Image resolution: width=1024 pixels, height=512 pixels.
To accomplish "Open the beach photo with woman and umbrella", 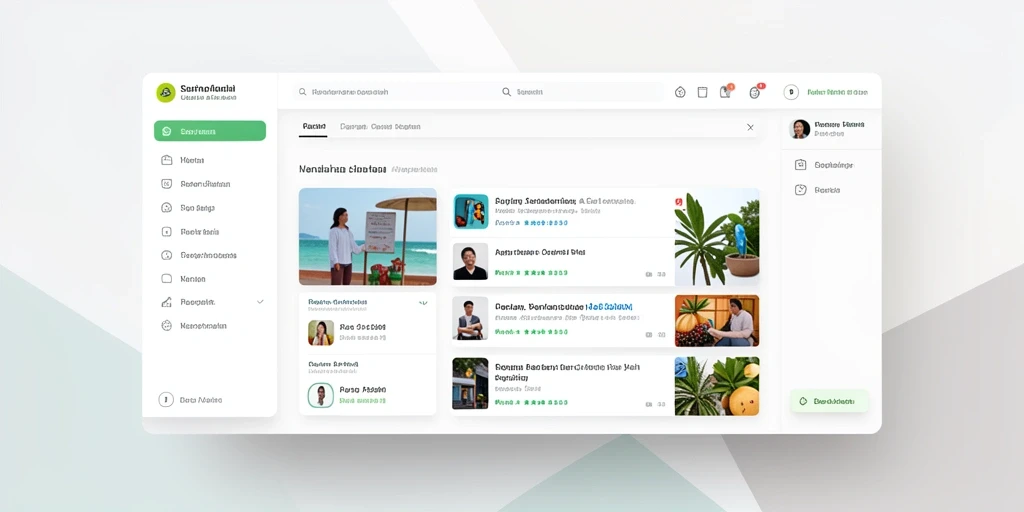I will point(368,236).
